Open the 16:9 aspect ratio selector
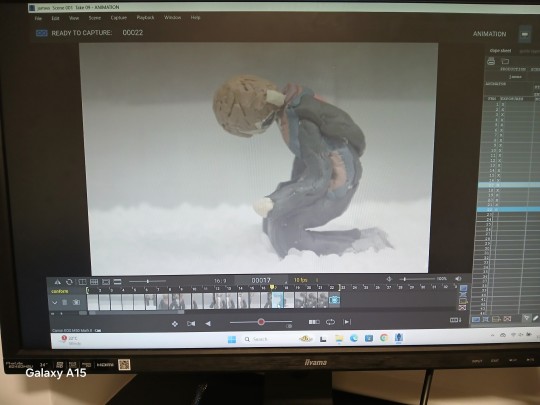This screenshot has width=540, height=405. pos(220,281)
